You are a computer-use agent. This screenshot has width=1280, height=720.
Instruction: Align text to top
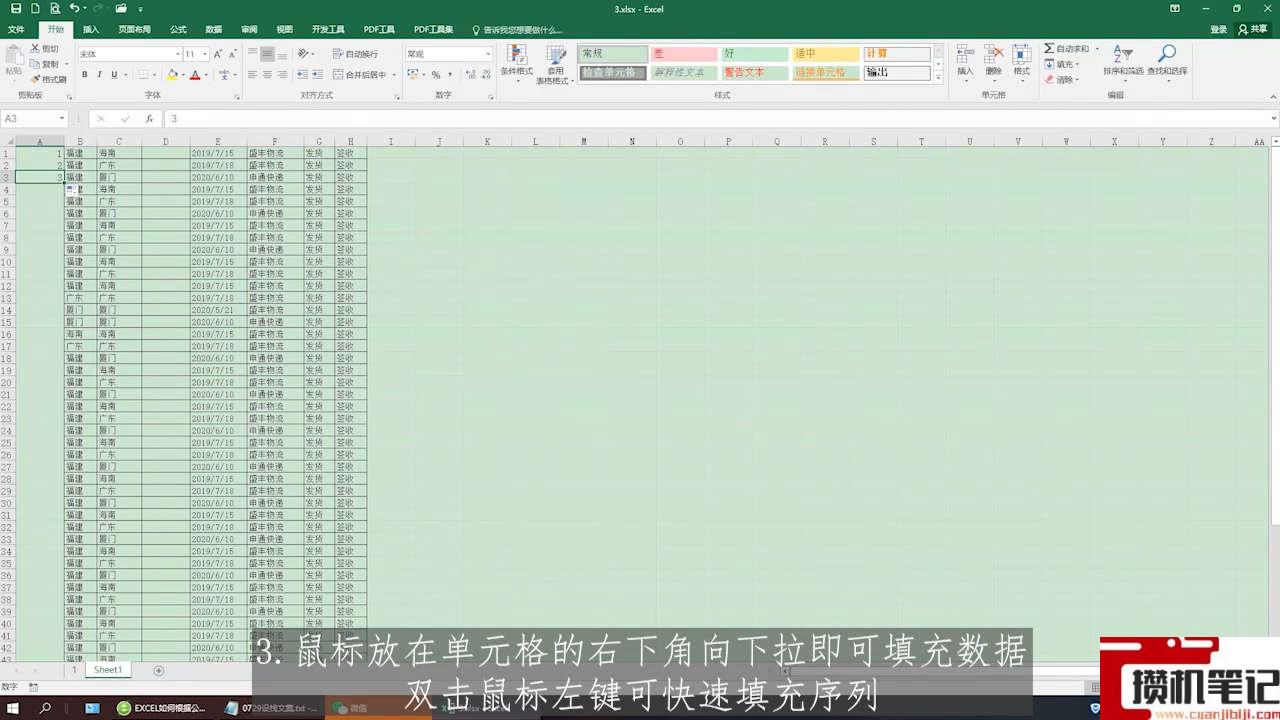(253, 54)
